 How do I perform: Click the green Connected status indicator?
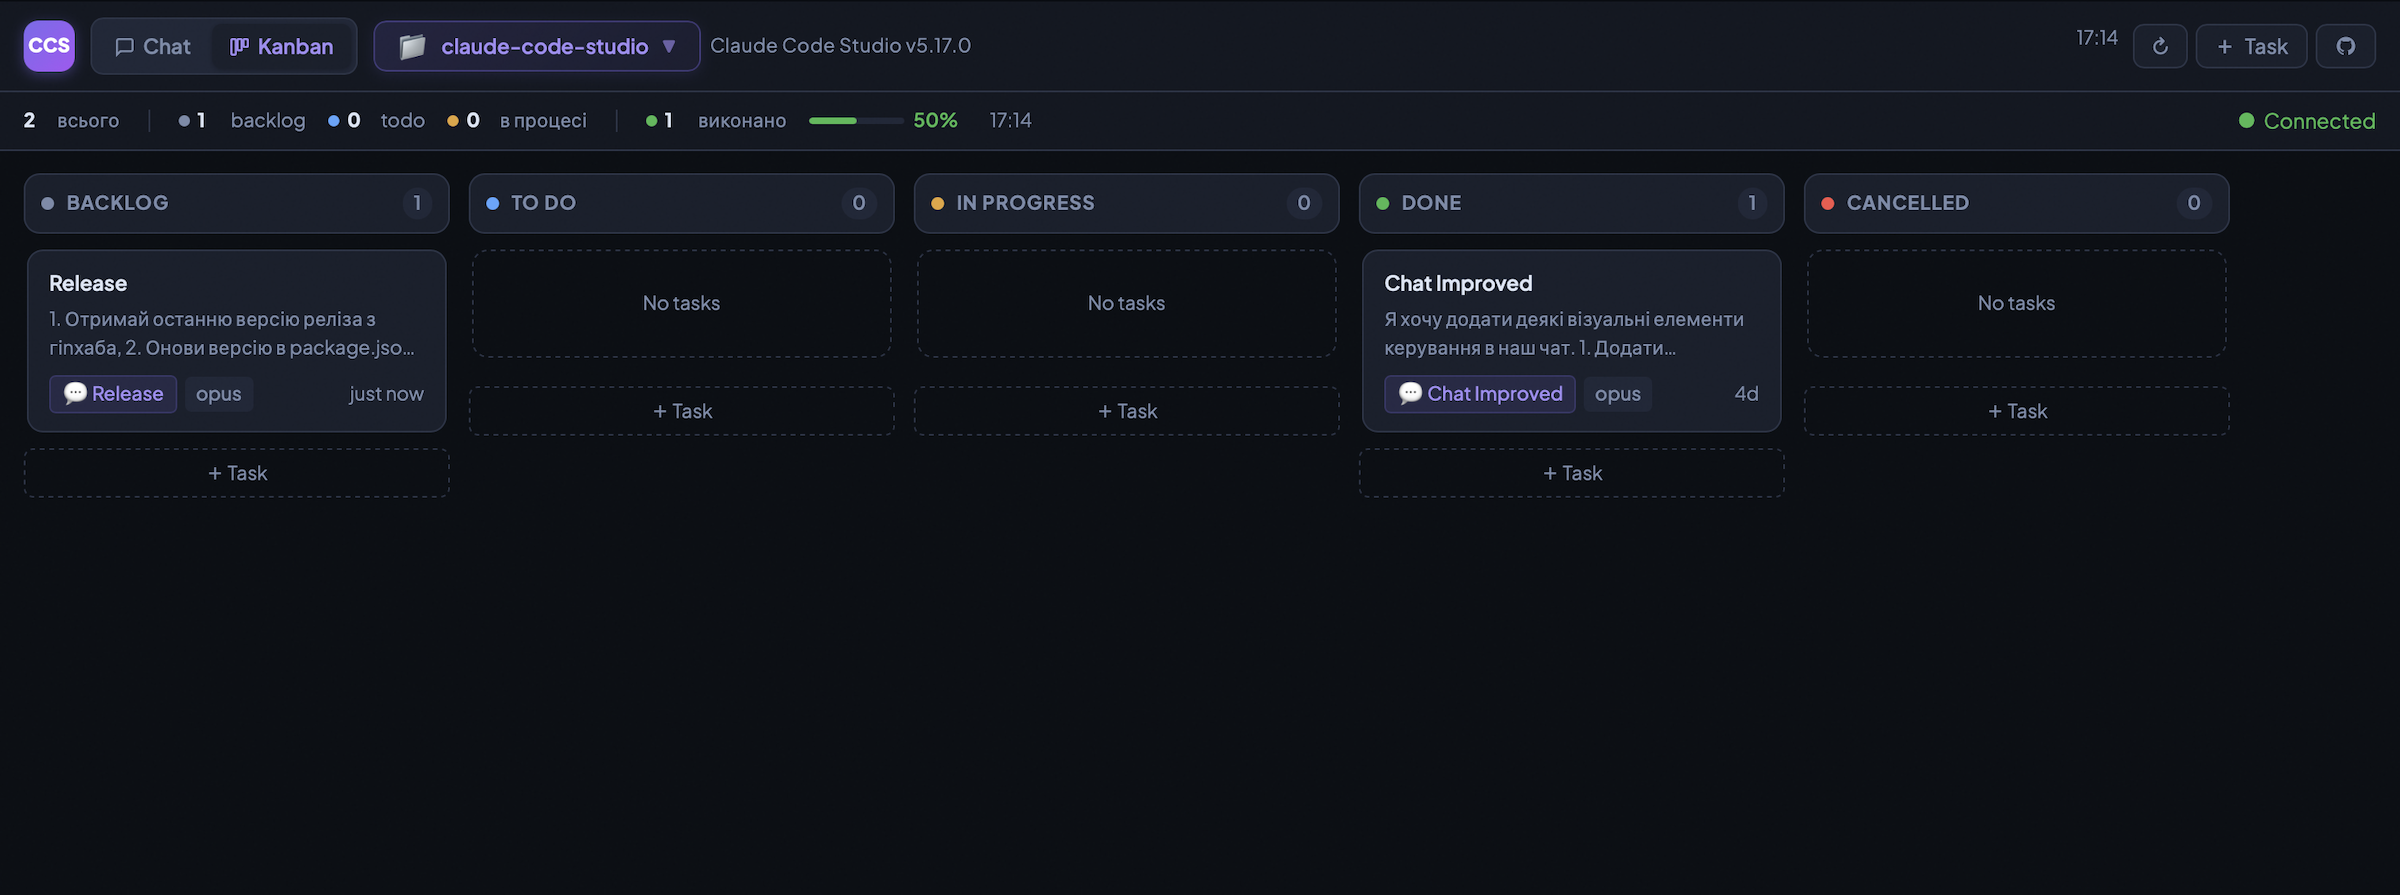[2307, 121]
